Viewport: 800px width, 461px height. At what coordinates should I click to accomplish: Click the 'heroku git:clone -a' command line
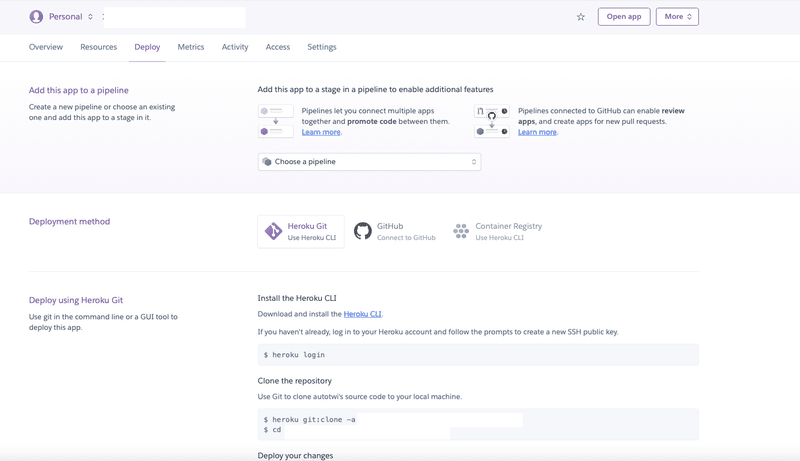pyautogui.click(x=310, y=419)
